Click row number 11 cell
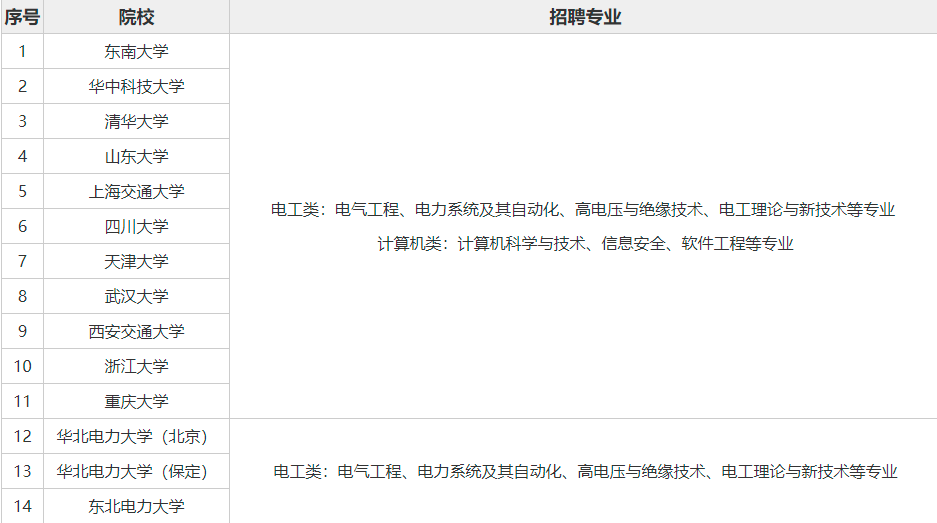The width and height of the screenshot is (937, 523). tap(22, 401)
